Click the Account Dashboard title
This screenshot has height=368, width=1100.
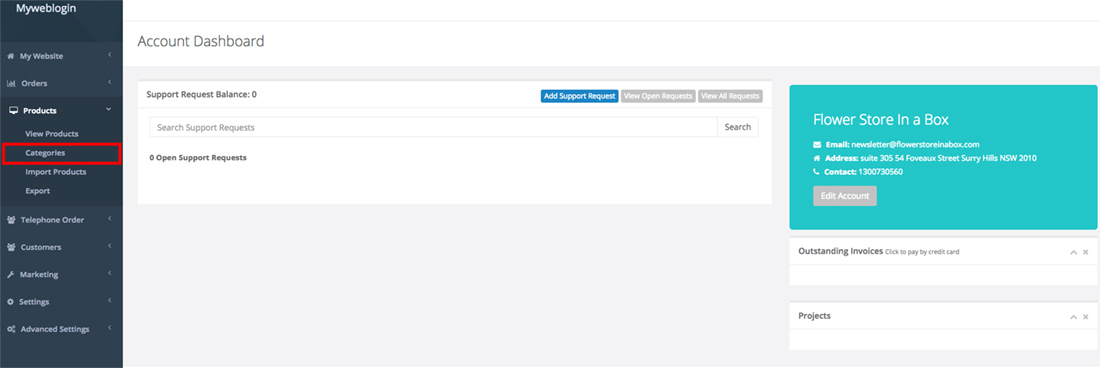point(201,41)
